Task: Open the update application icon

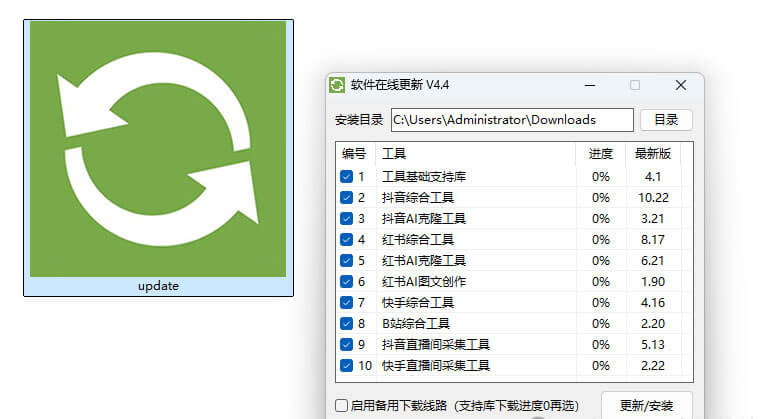Action: [158, 158]
